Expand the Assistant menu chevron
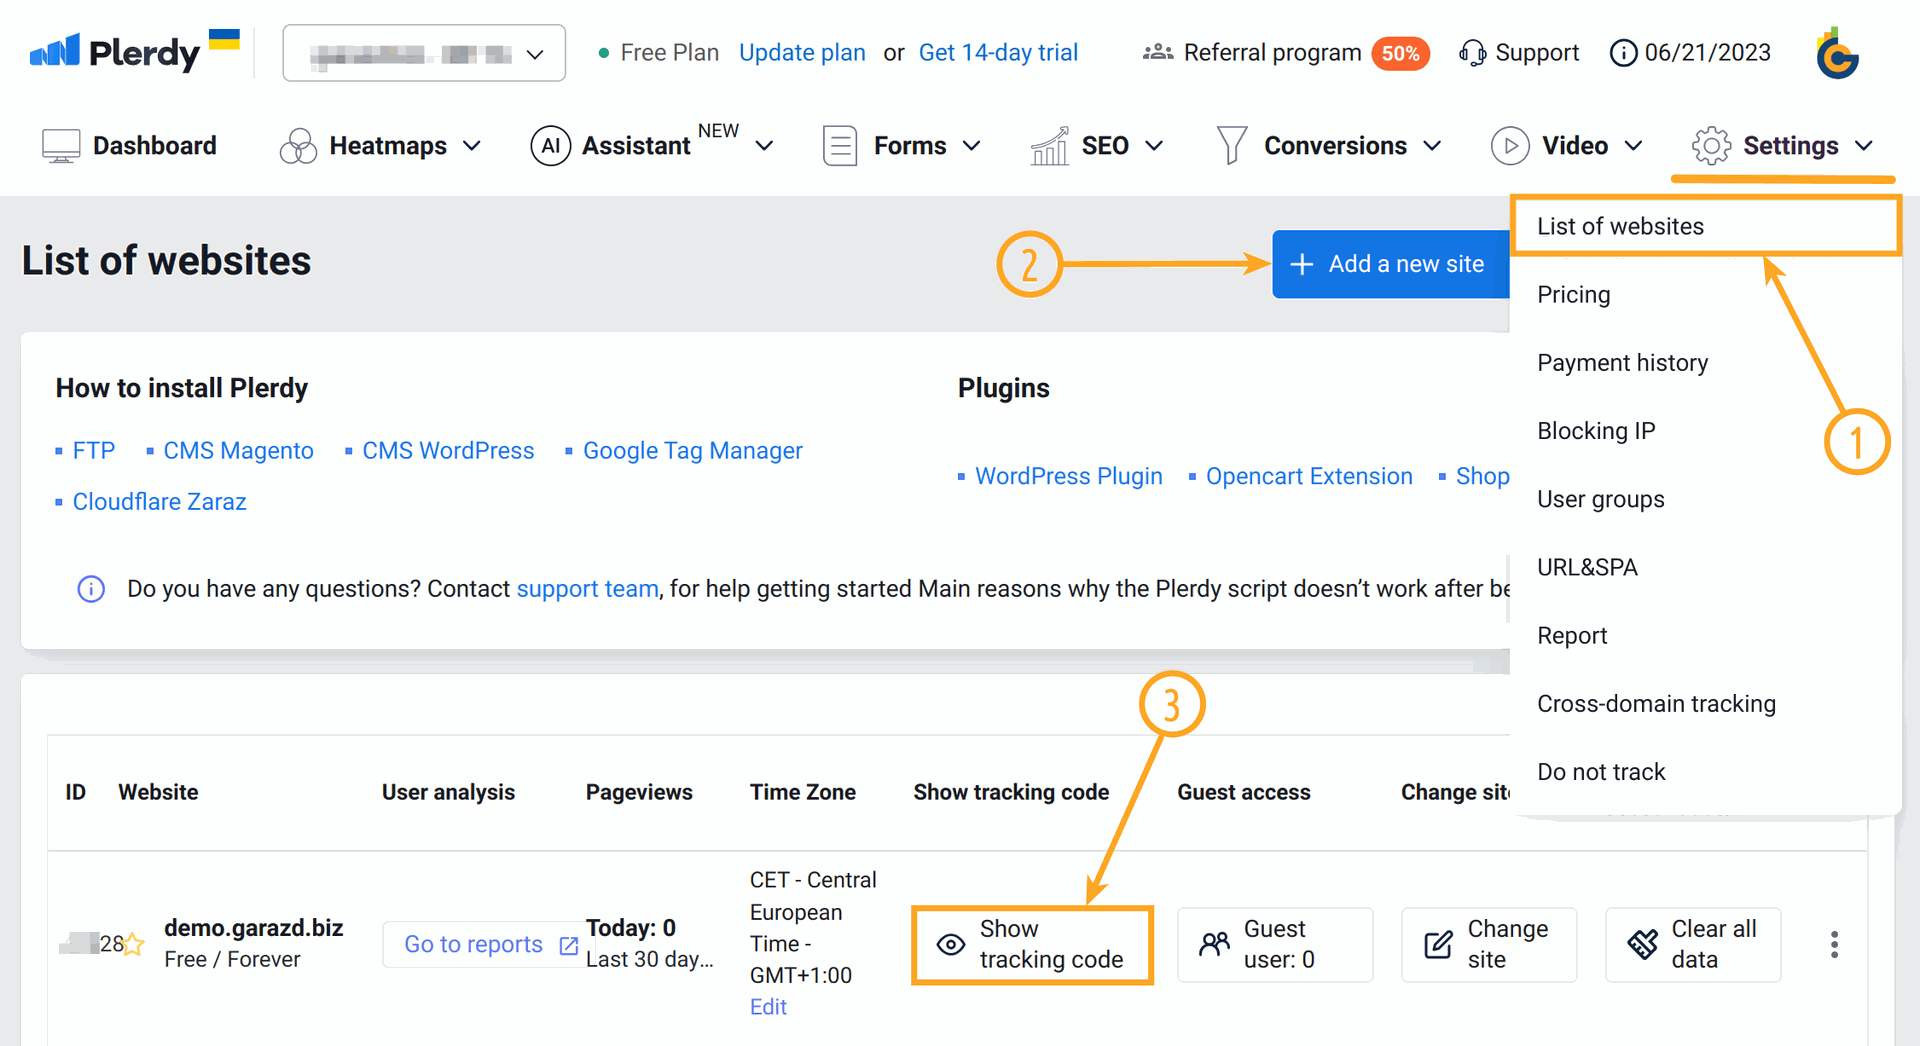The height and width of the screenshot is (1046, 1920). tap(764, 146)
